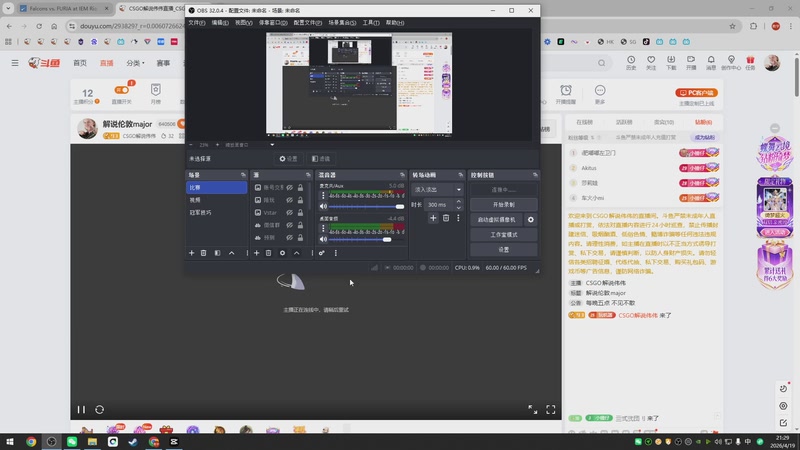800x450 pixels.
Task: Adjust desktop audio volume slider
Action: (366, 239)
